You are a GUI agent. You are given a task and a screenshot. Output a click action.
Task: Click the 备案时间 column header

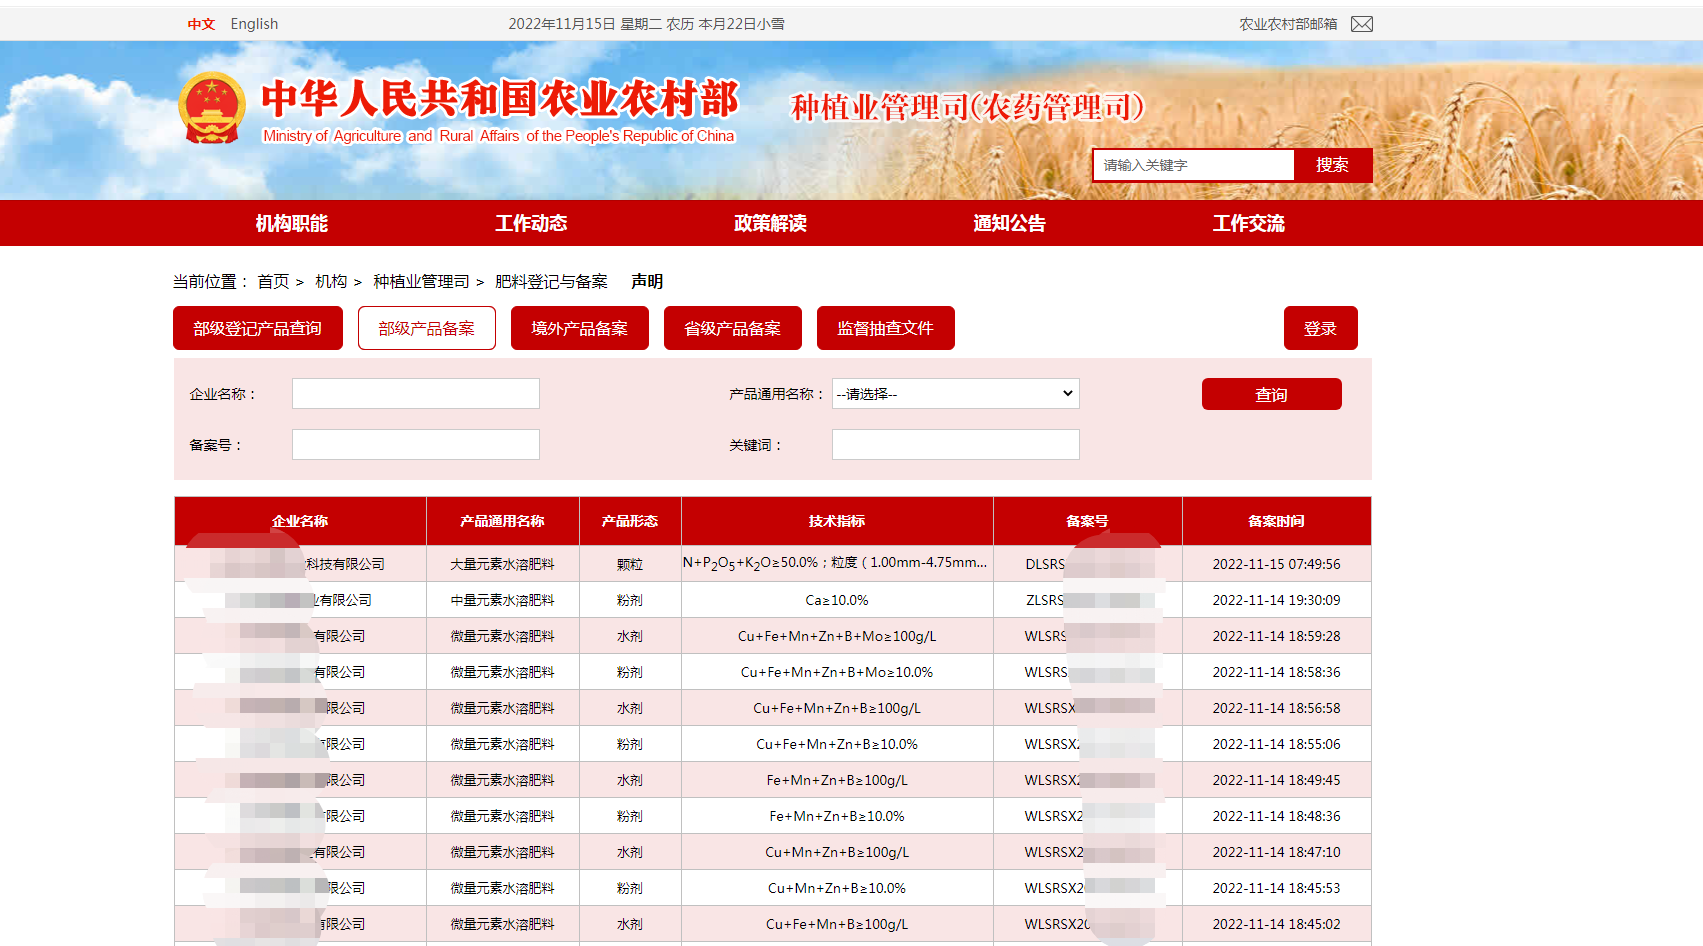[x=1276, y=521]
